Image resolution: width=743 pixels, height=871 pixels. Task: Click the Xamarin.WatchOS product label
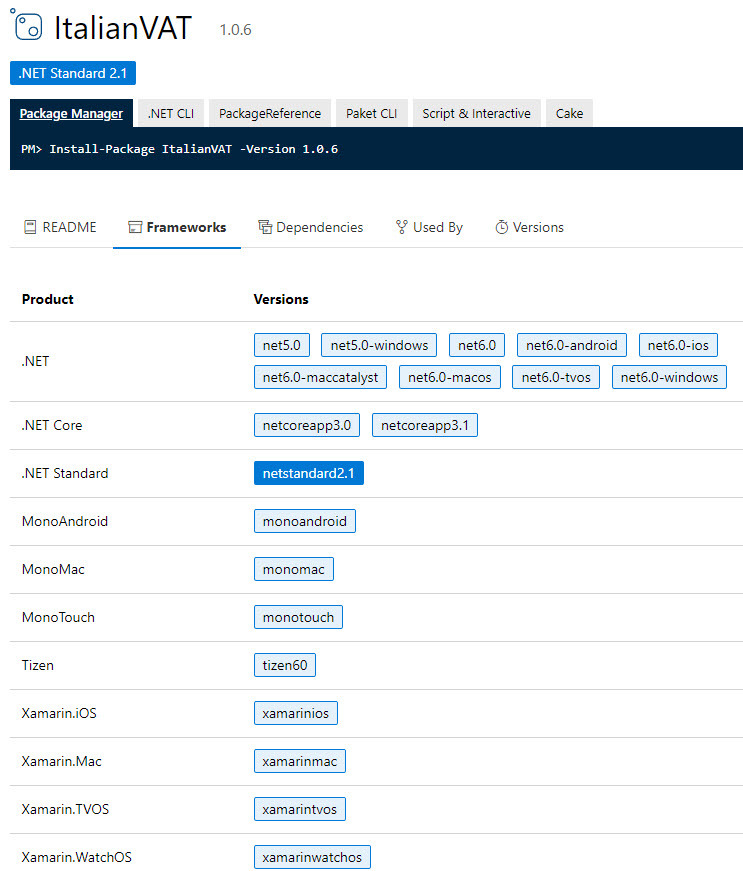77,857
